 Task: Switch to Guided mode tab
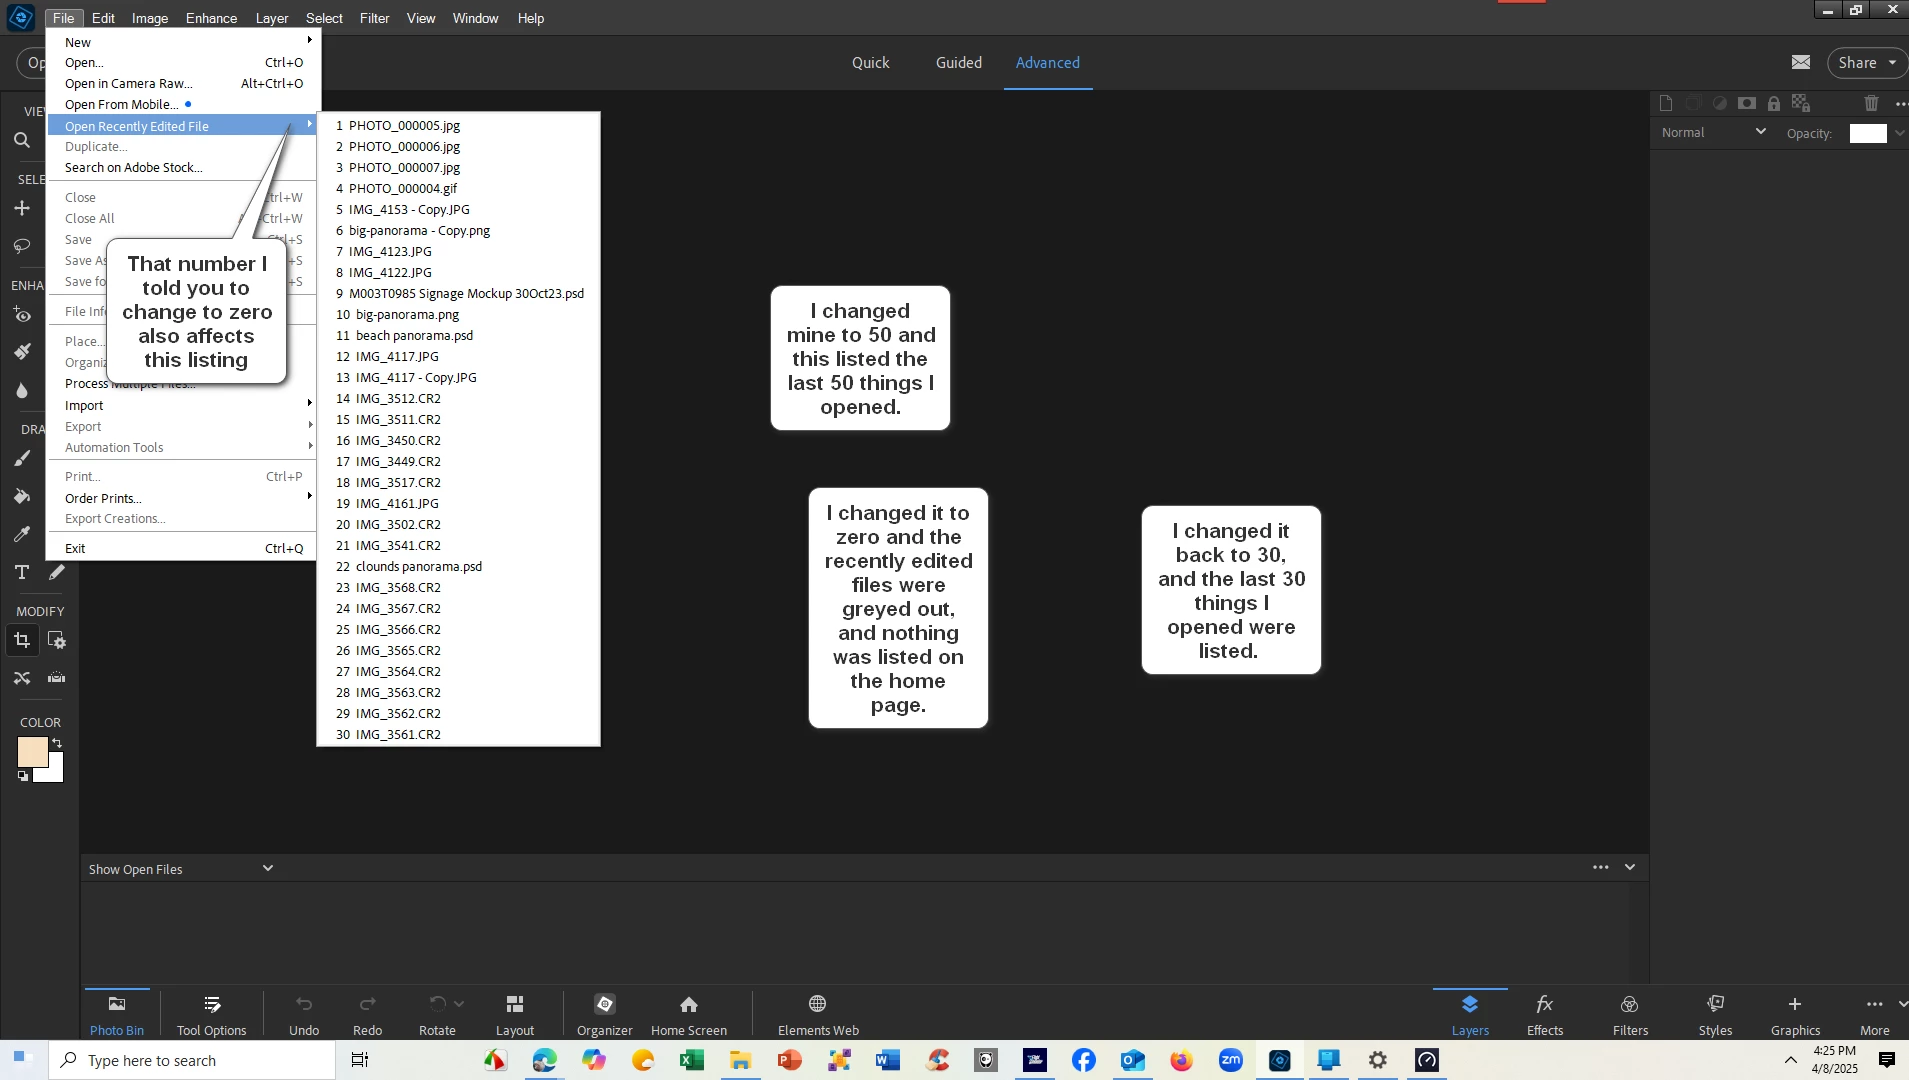(x=958, y=62)
